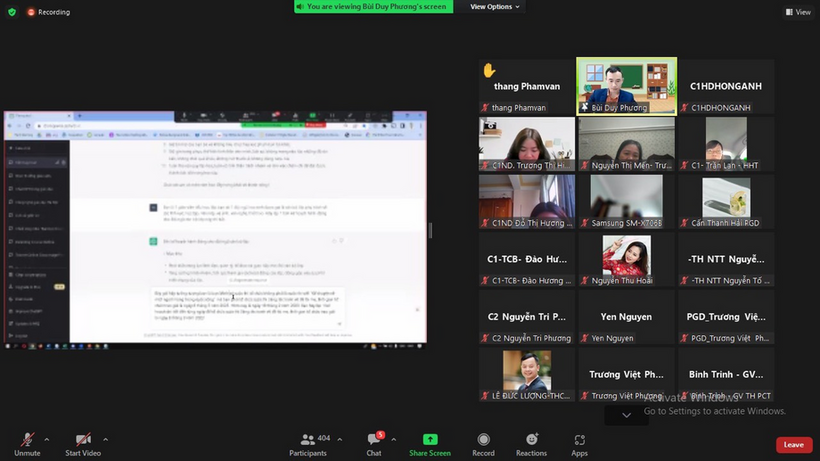
Task: Expand audio options arrow next to Unmute
Action: [x=50, y=439]
